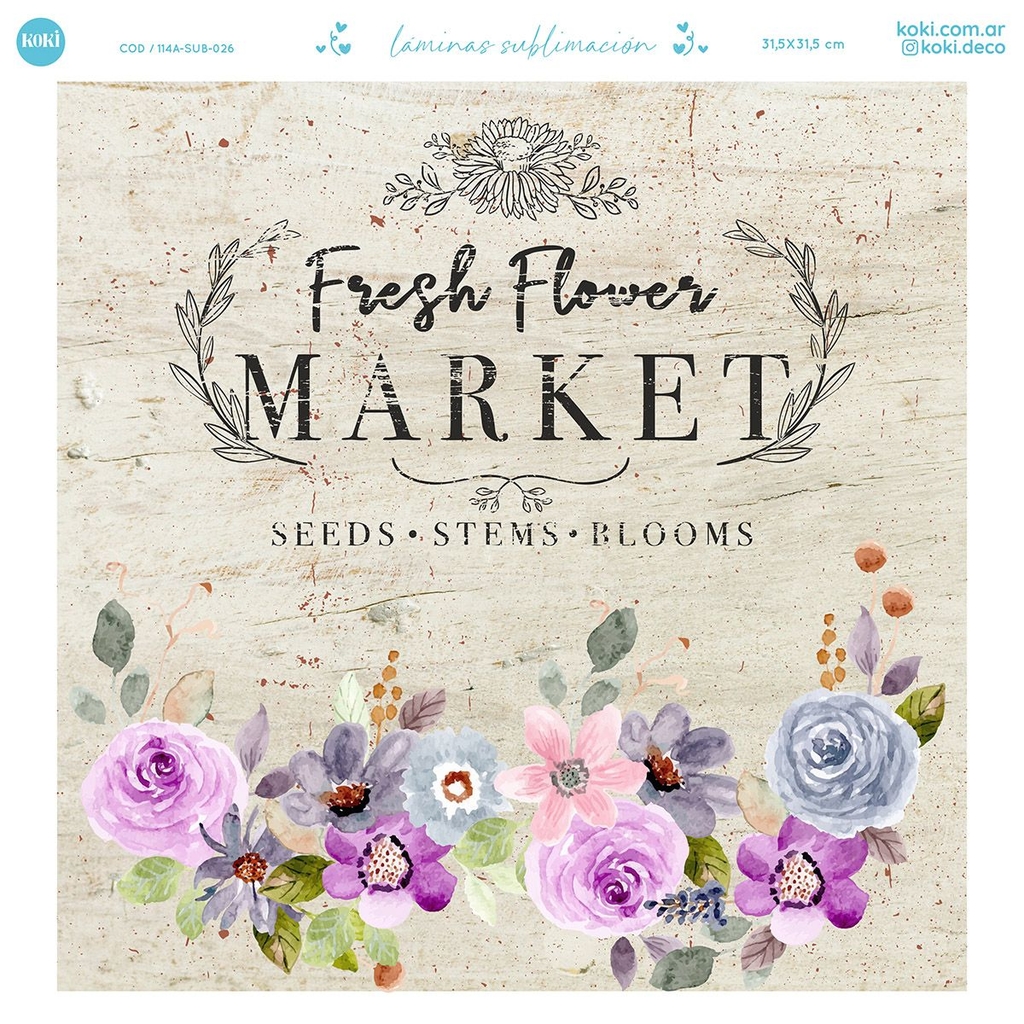This screenshot has width=1024, height=1024.
Task: Click the SEEDS STEMS BLOOMS tagline
Action: 513,534
